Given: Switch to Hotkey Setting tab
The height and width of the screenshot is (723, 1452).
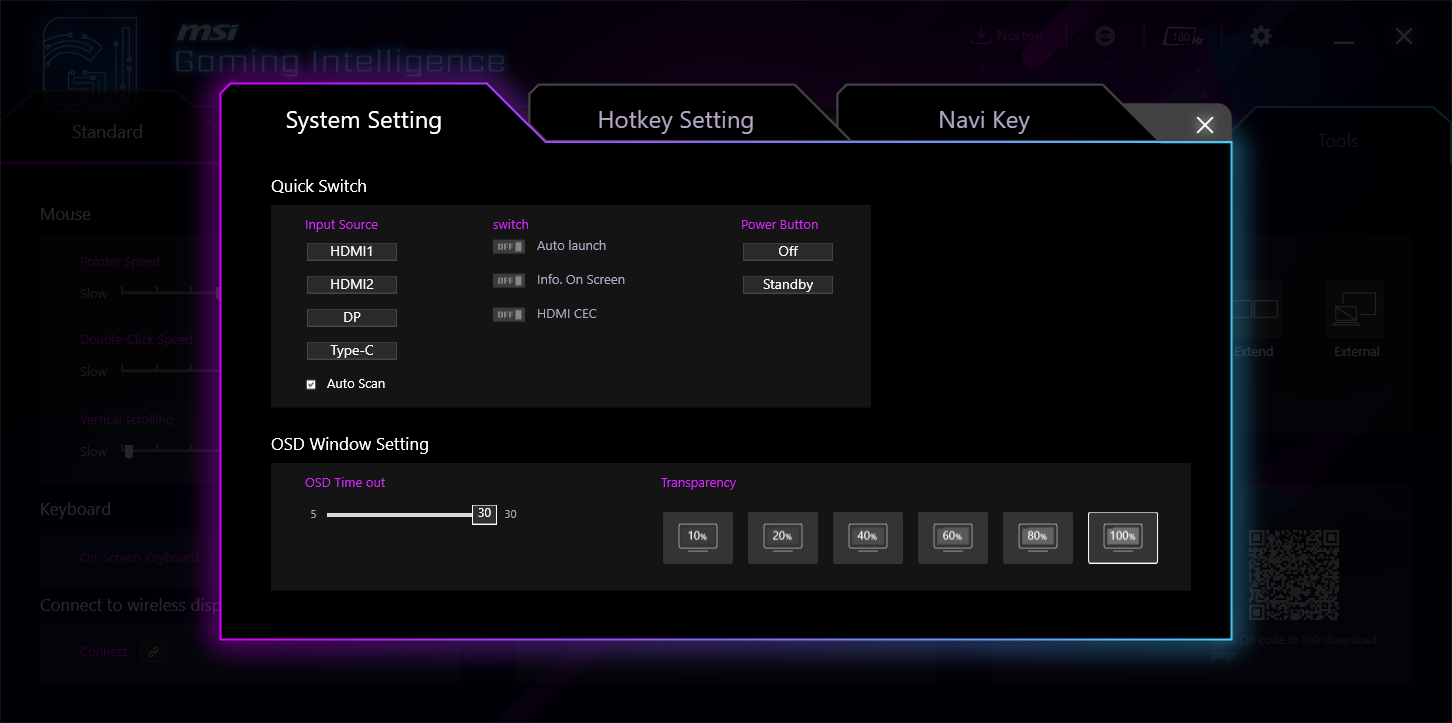Looking at the screenshot, I should click(675, 120).
